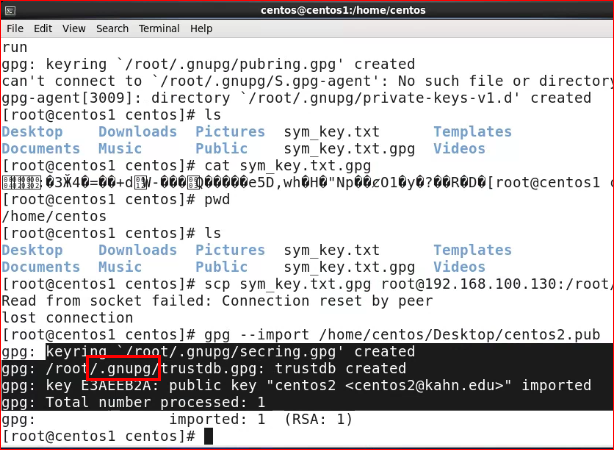The width and height of the screenshot is (614, 450).
Task: Open the View menu
Action: pos(74,29)
